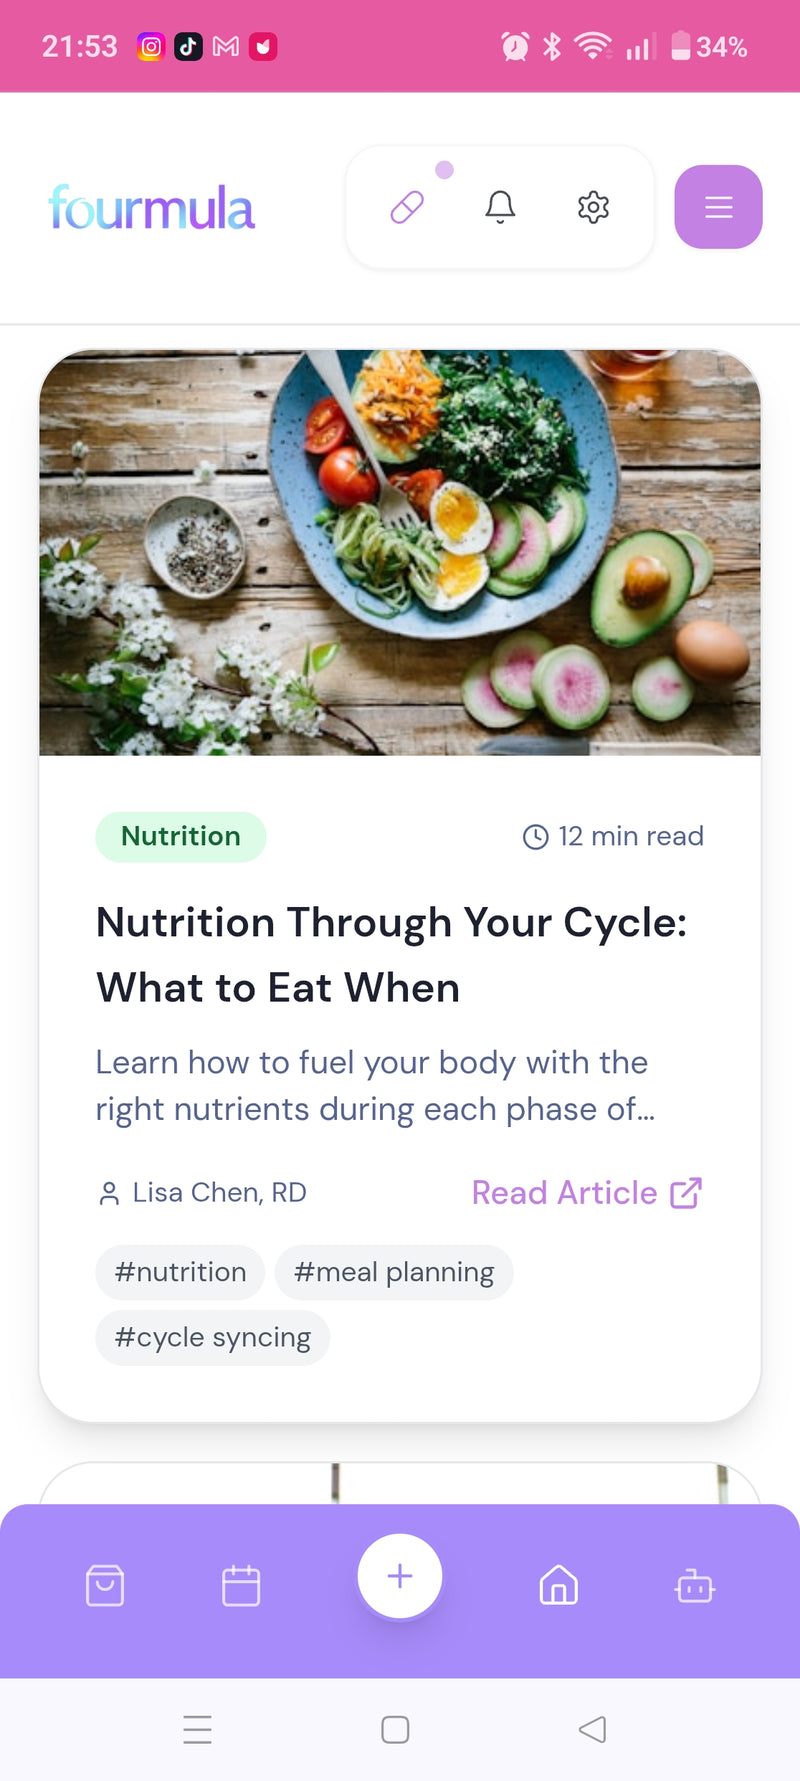Open notifications bell
The height and width of the screenshot is (1781, 800).
(500, 207)
